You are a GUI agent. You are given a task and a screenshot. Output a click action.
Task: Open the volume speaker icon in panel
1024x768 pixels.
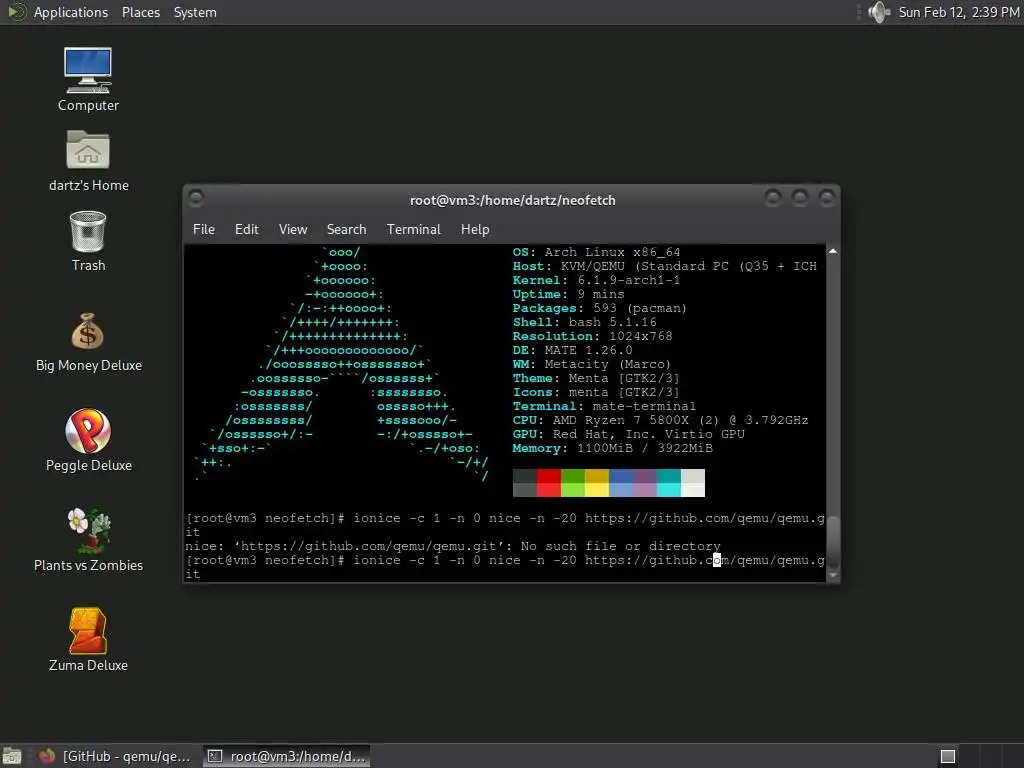click(x=879, y=12)
